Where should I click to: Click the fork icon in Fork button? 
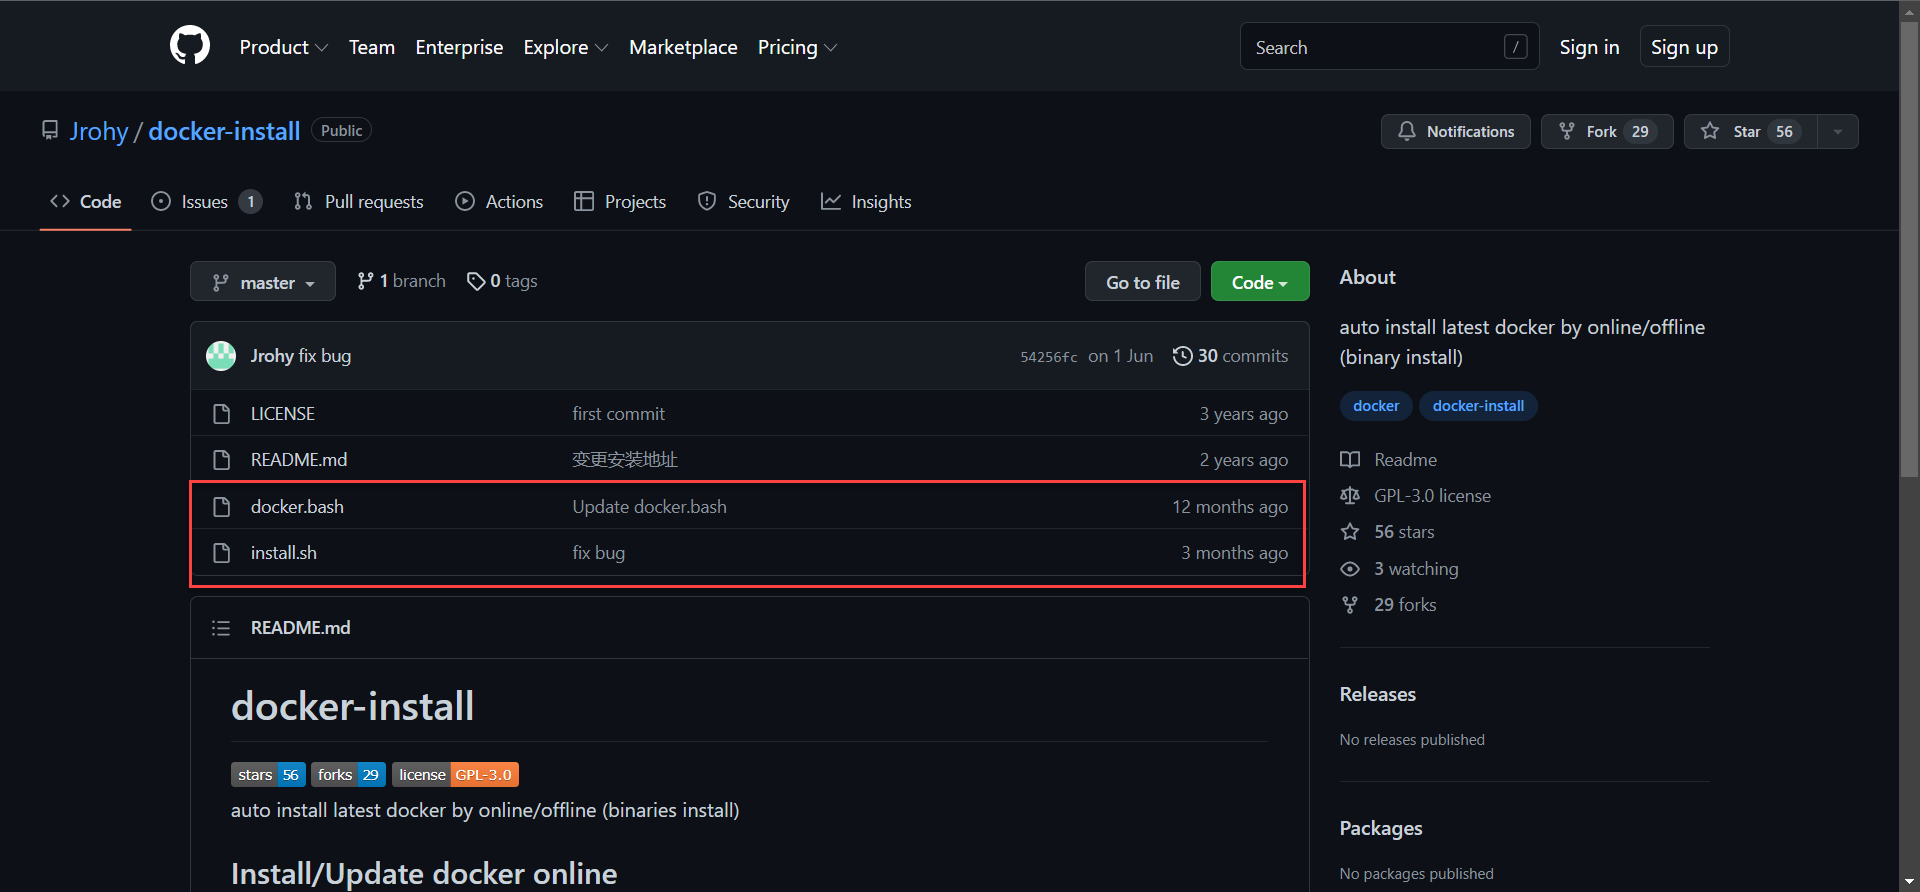coord(1567,131)
